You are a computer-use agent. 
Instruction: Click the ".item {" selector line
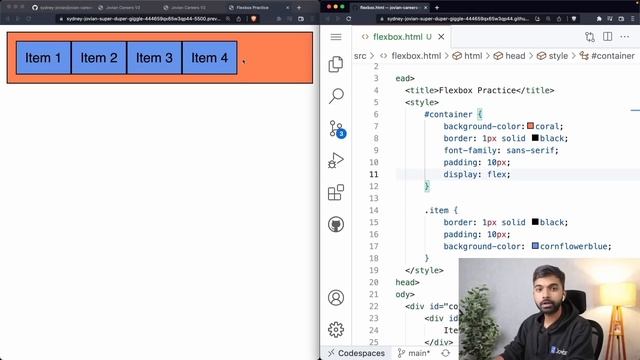point(441,210)
